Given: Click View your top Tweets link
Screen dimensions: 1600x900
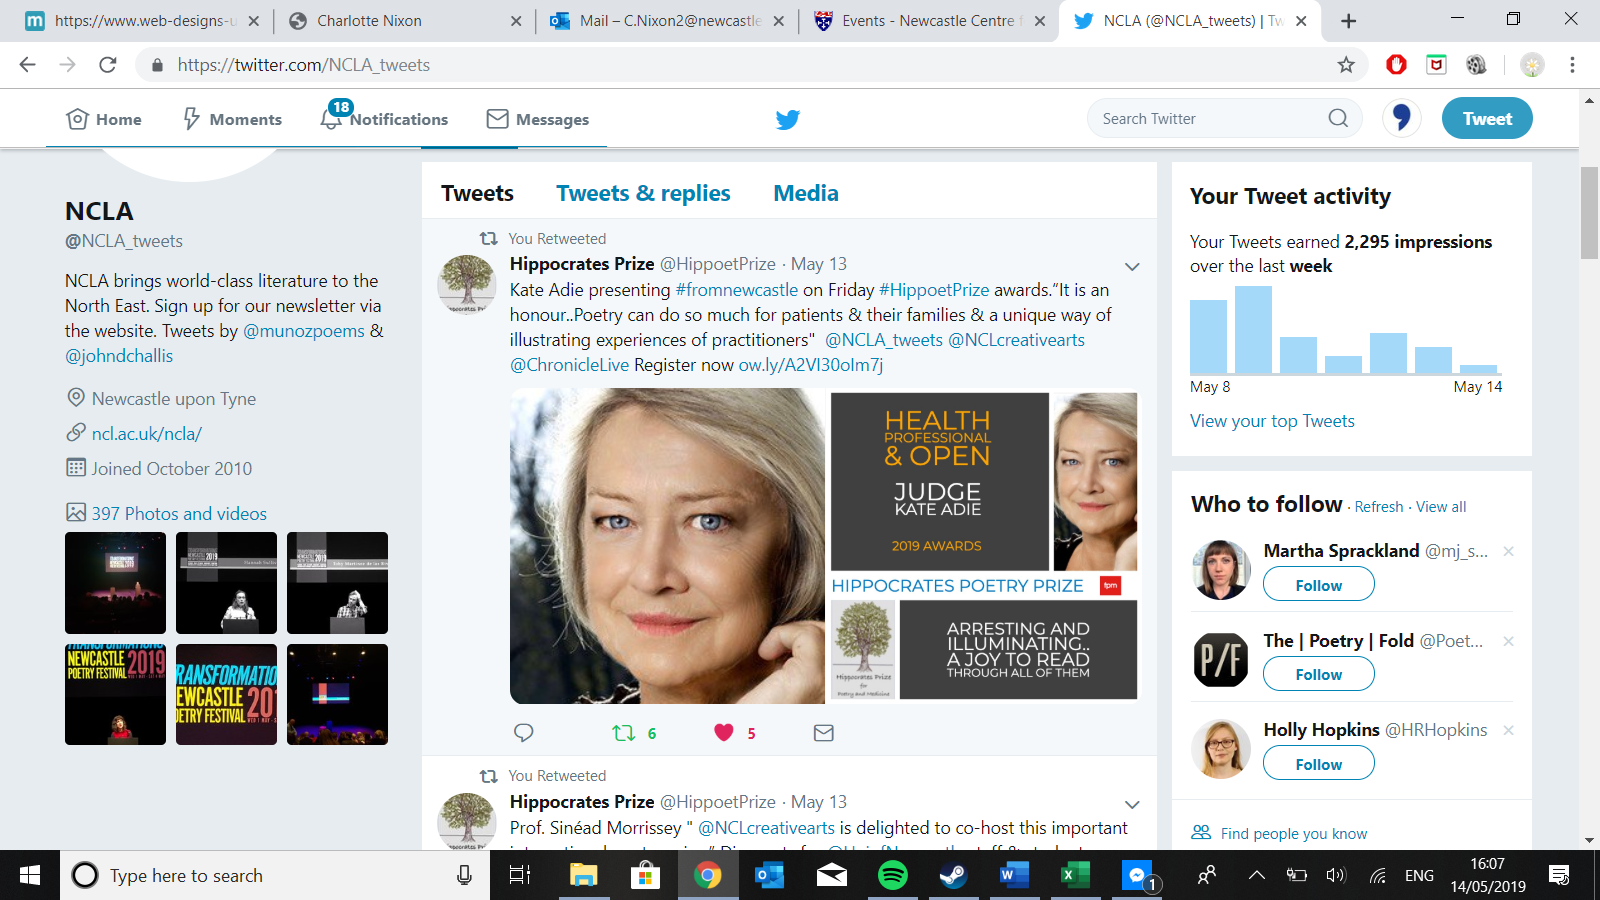Looking at the screenshot, I should [x=1272, y=421].
